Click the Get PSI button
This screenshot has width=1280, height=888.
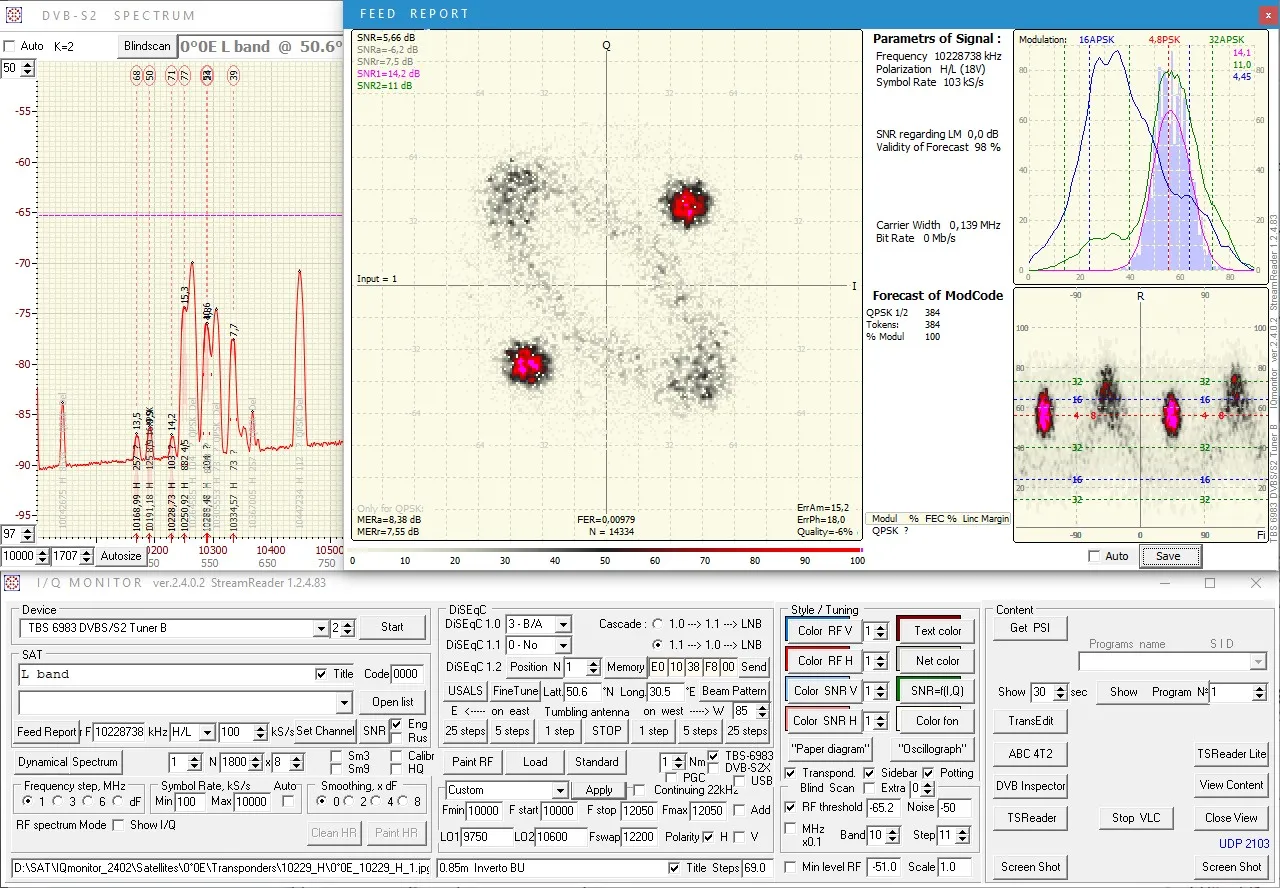pos(1030,628)
